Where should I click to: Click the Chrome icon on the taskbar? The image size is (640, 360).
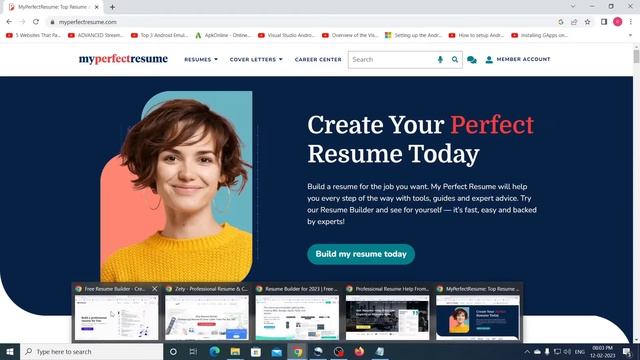pyautogui.click(x=298, y=351)
